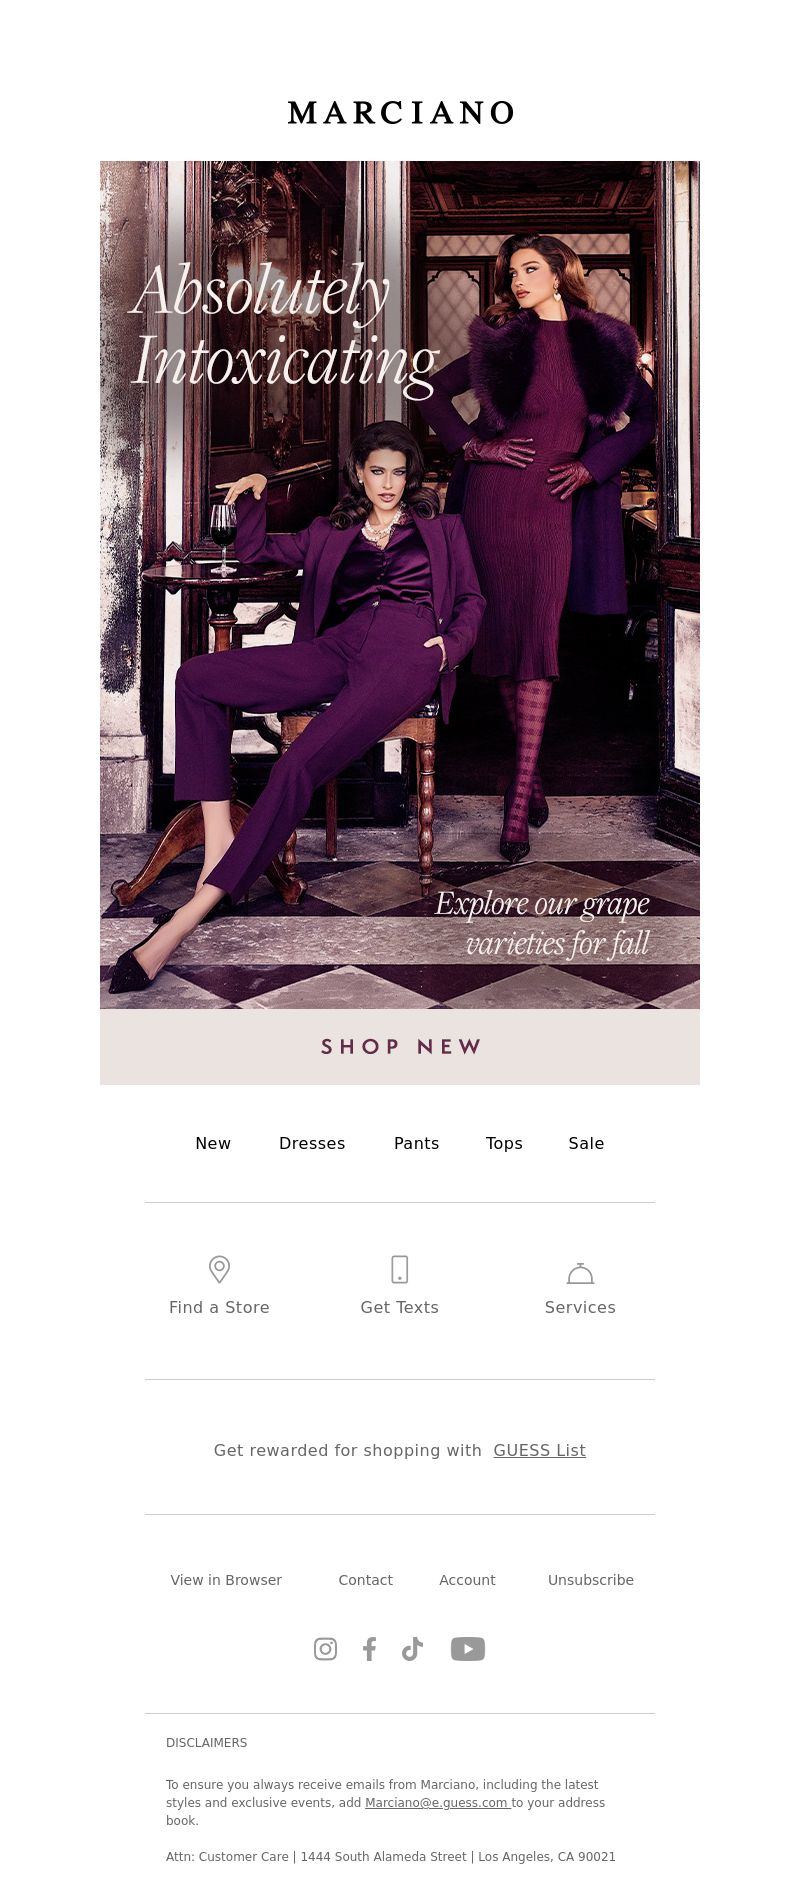Click View in Browser link
Image resolution: width=800 pixels, height=1886 pixels.
click(226, 1580)
